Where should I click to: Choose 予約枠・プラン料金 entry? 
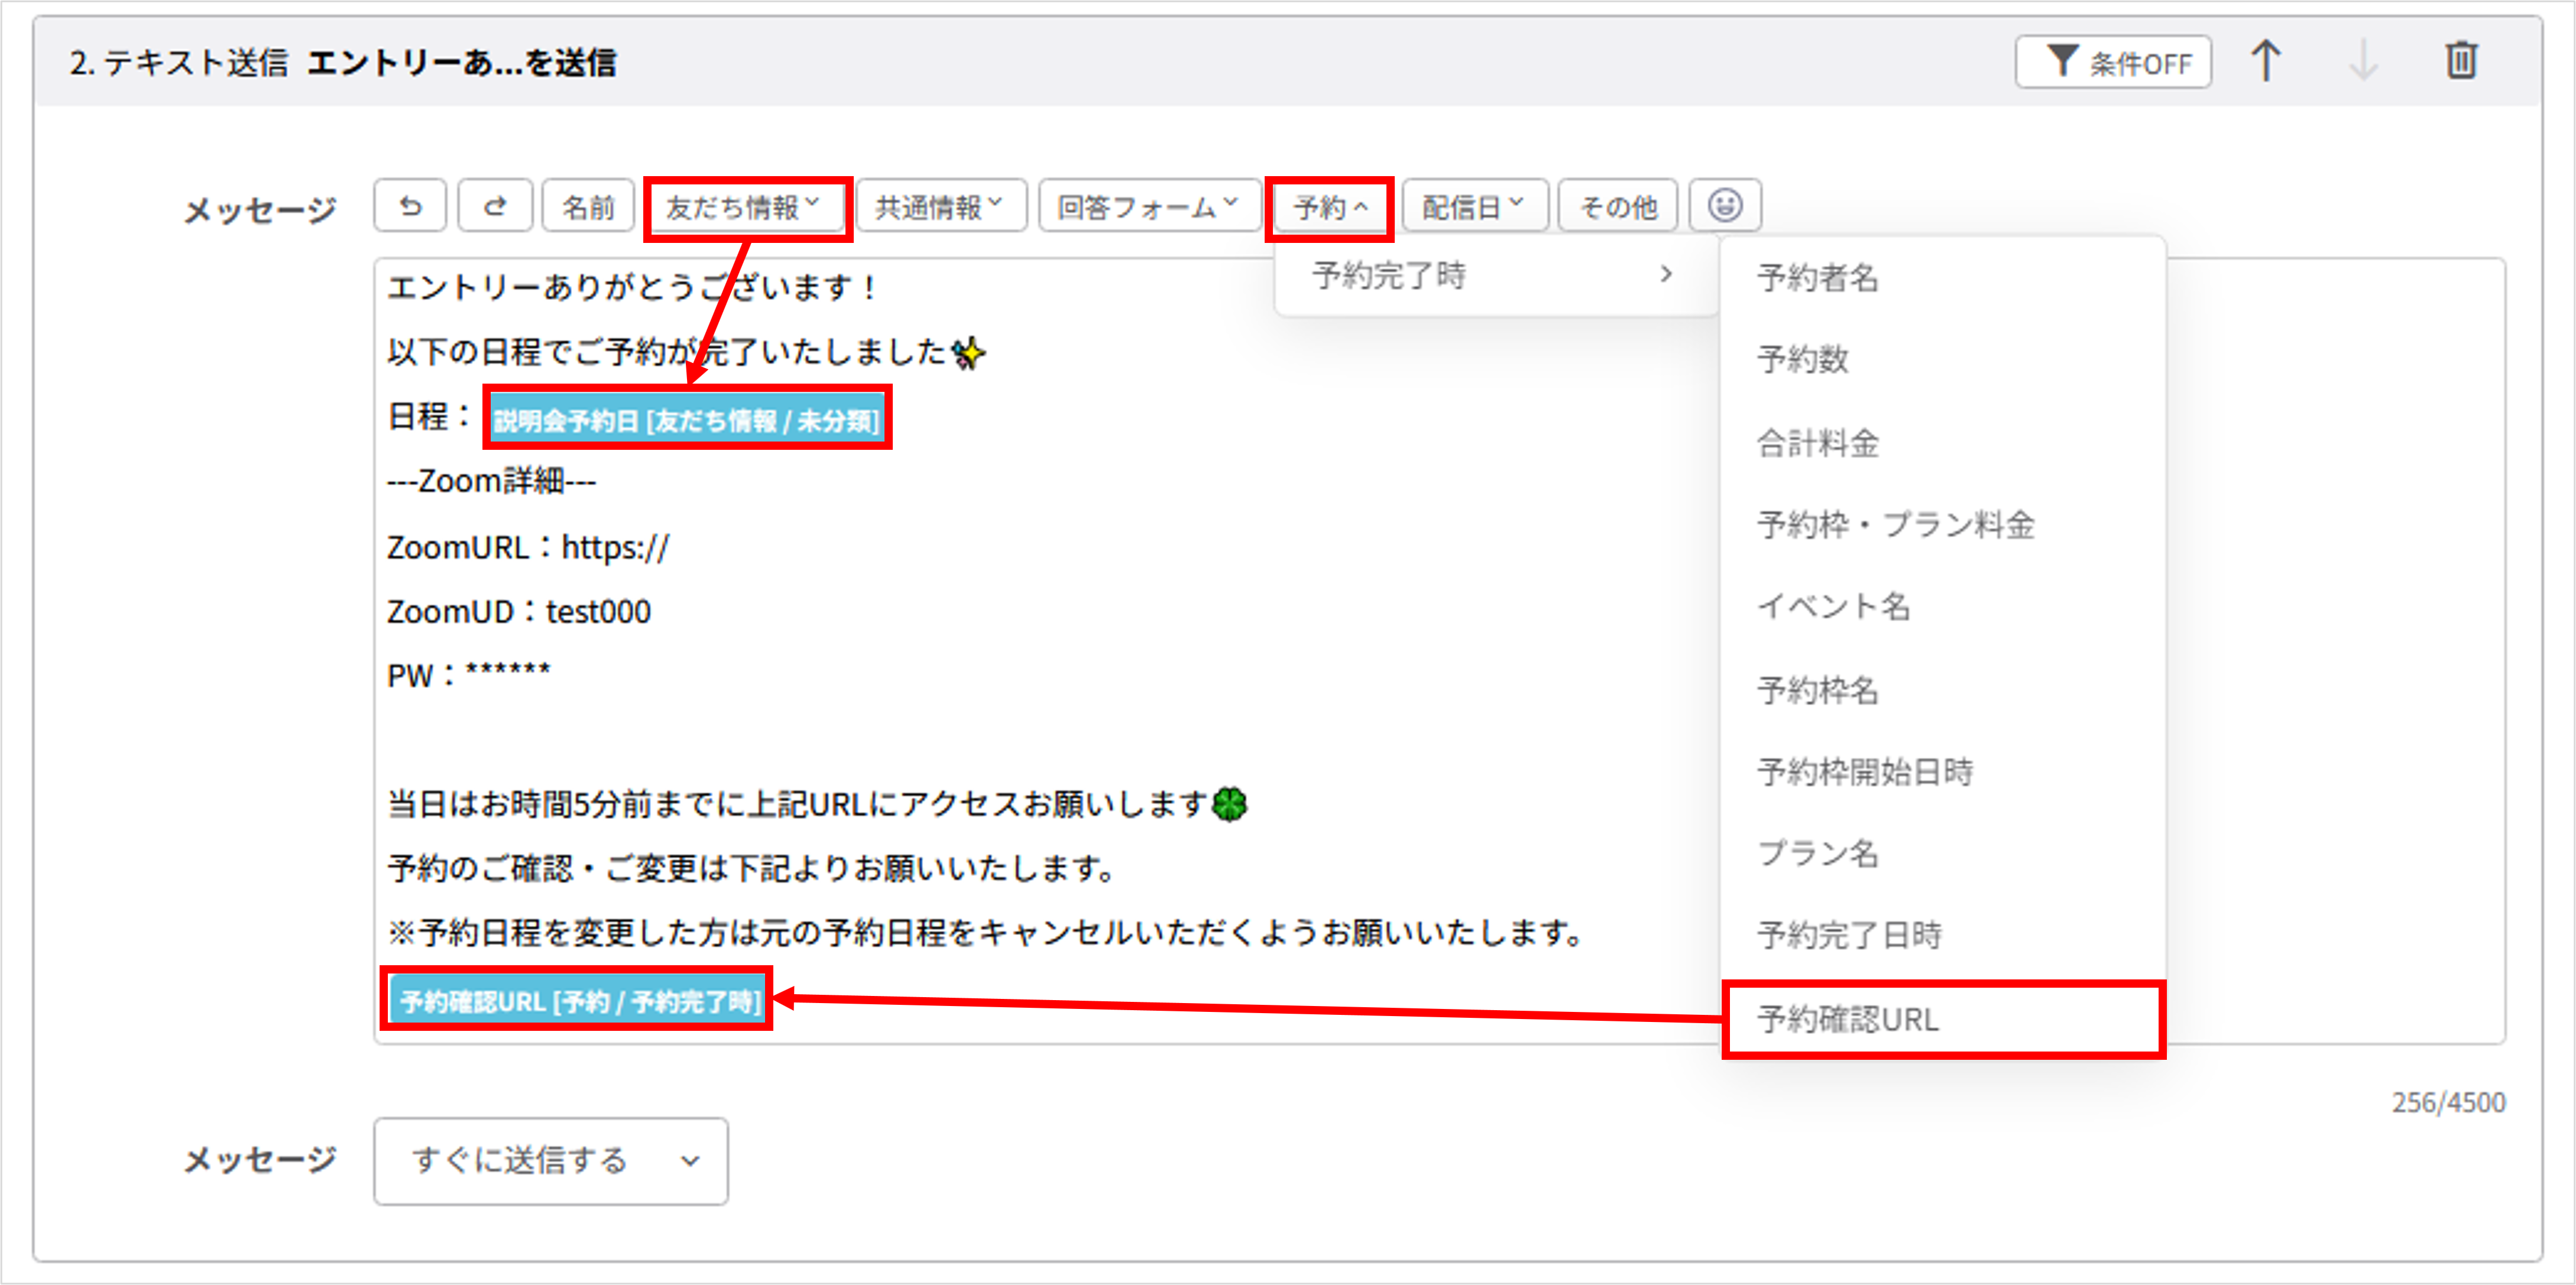[1942, 524]
